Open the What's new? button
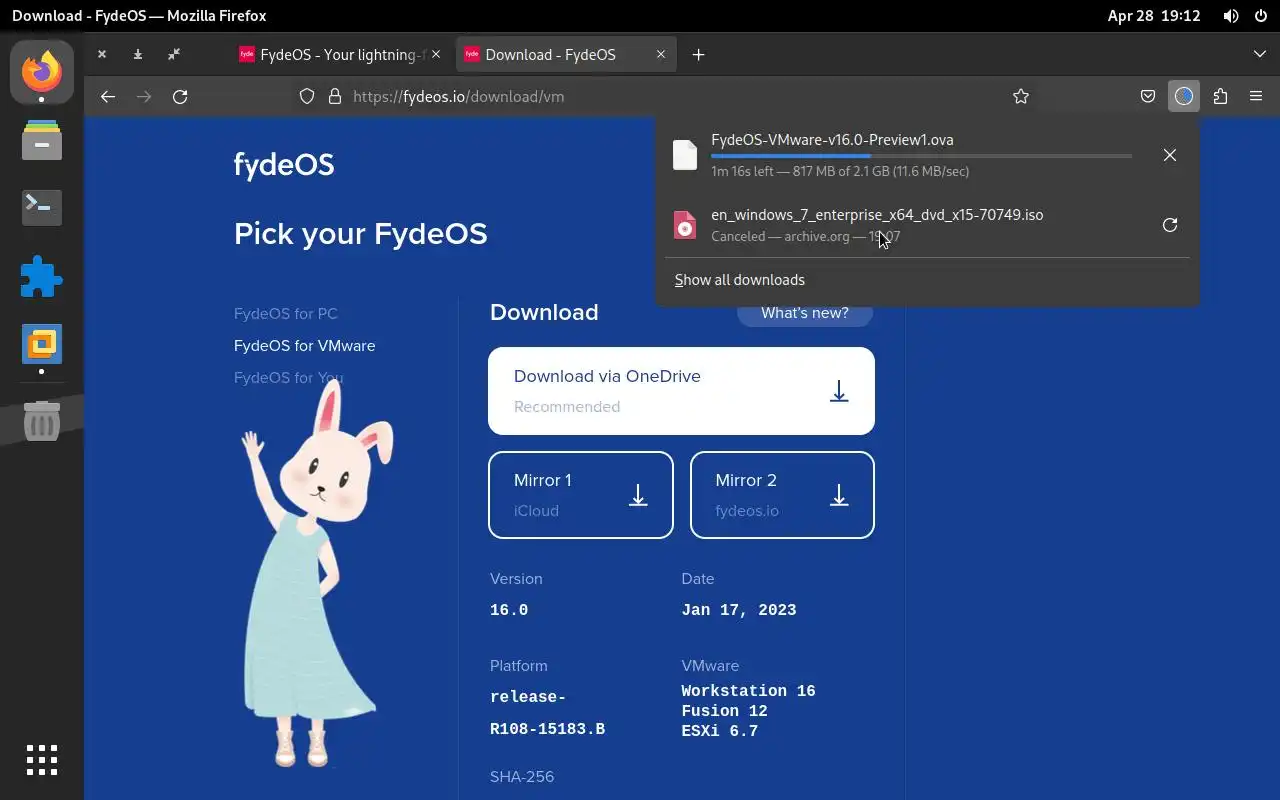This screenshot has height=800, width=1280. [x=805, y=313]
